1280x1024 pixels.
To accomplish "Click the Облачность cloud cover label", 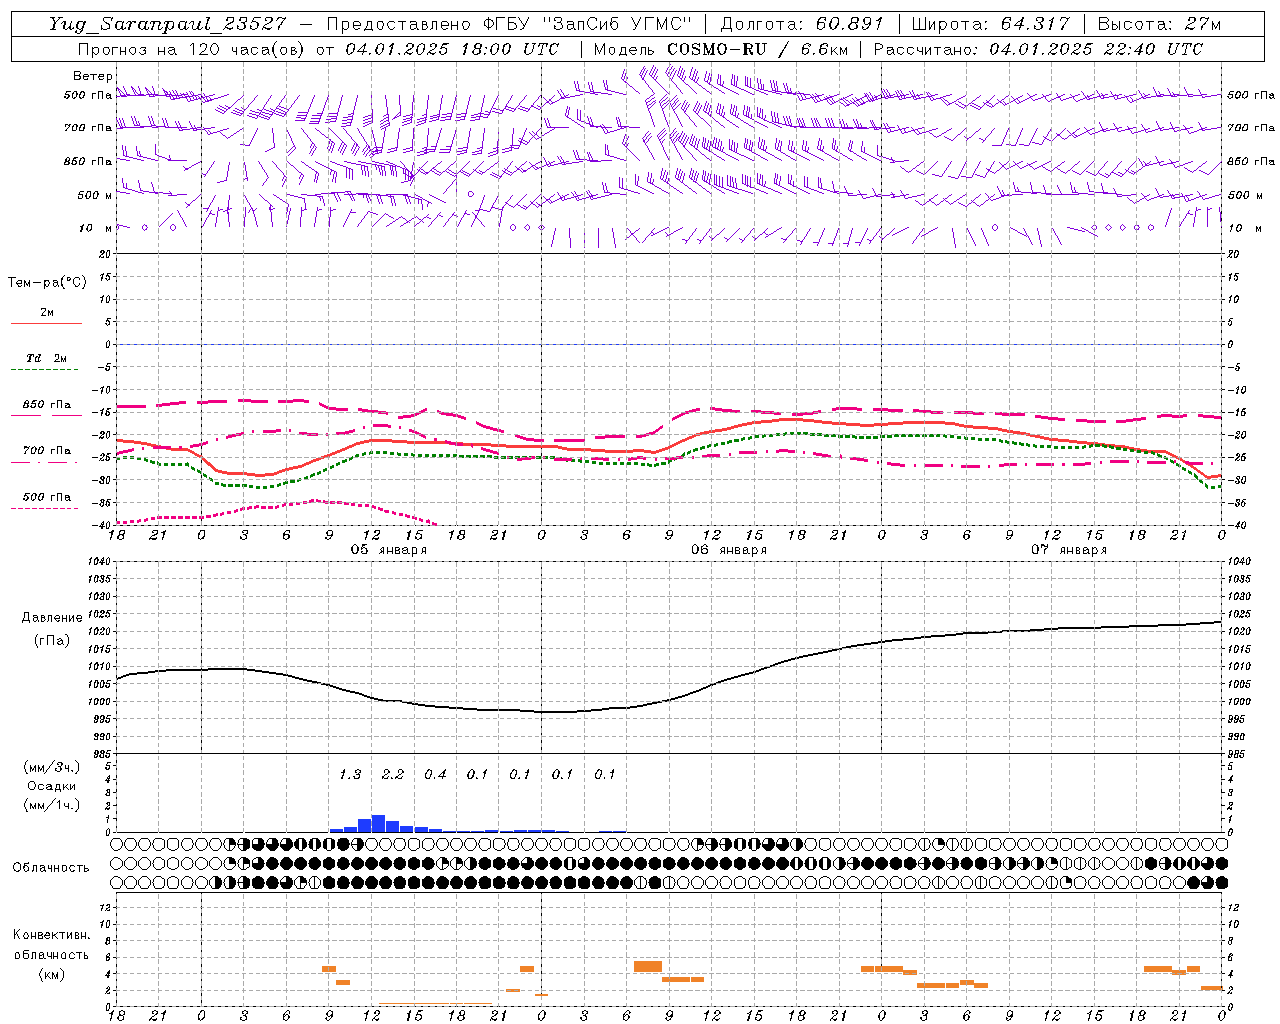I will [51, 867].
